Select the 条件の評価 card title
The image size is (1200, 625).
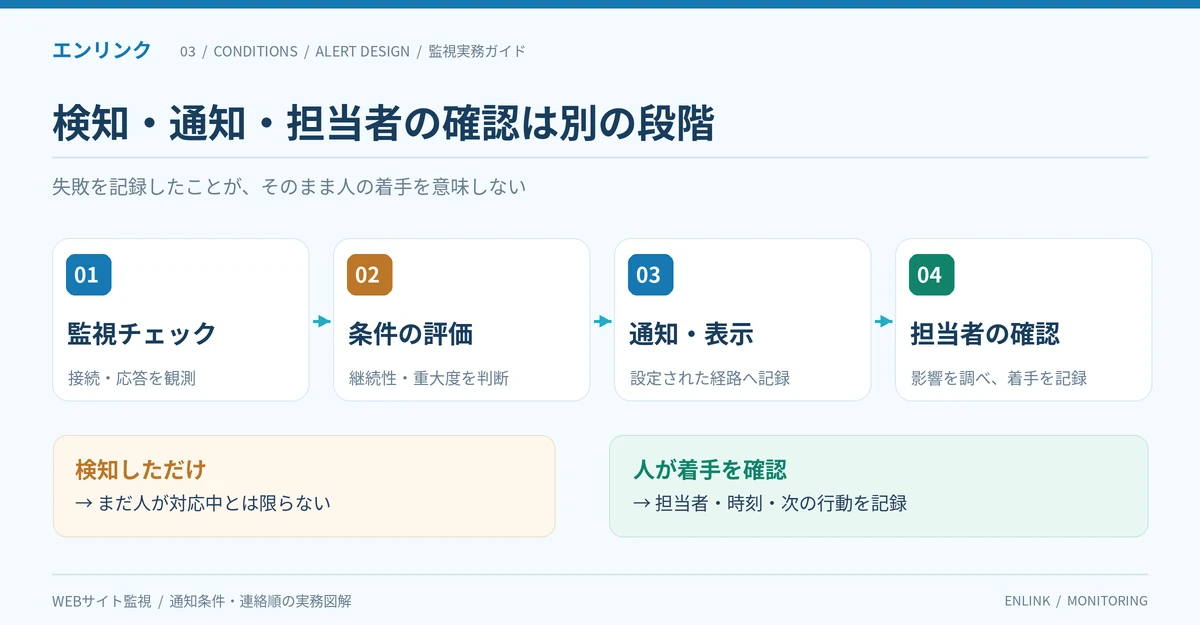pos(410,334)
